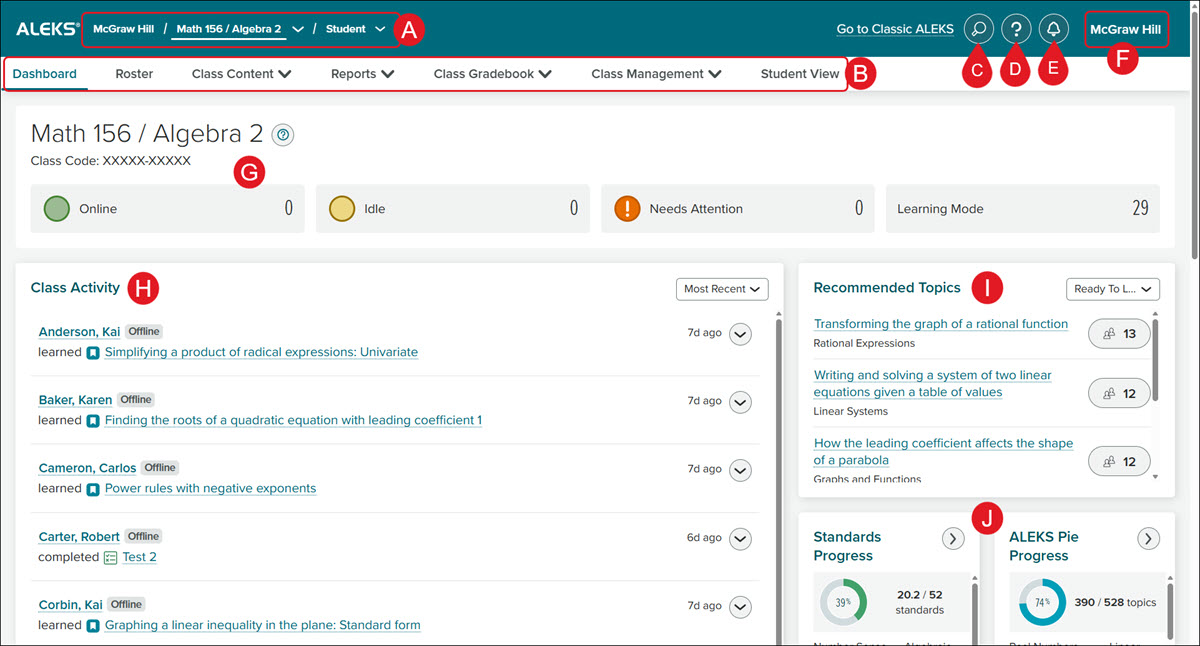Click the 13 students badge for rational function topic

pos(1119,334)
